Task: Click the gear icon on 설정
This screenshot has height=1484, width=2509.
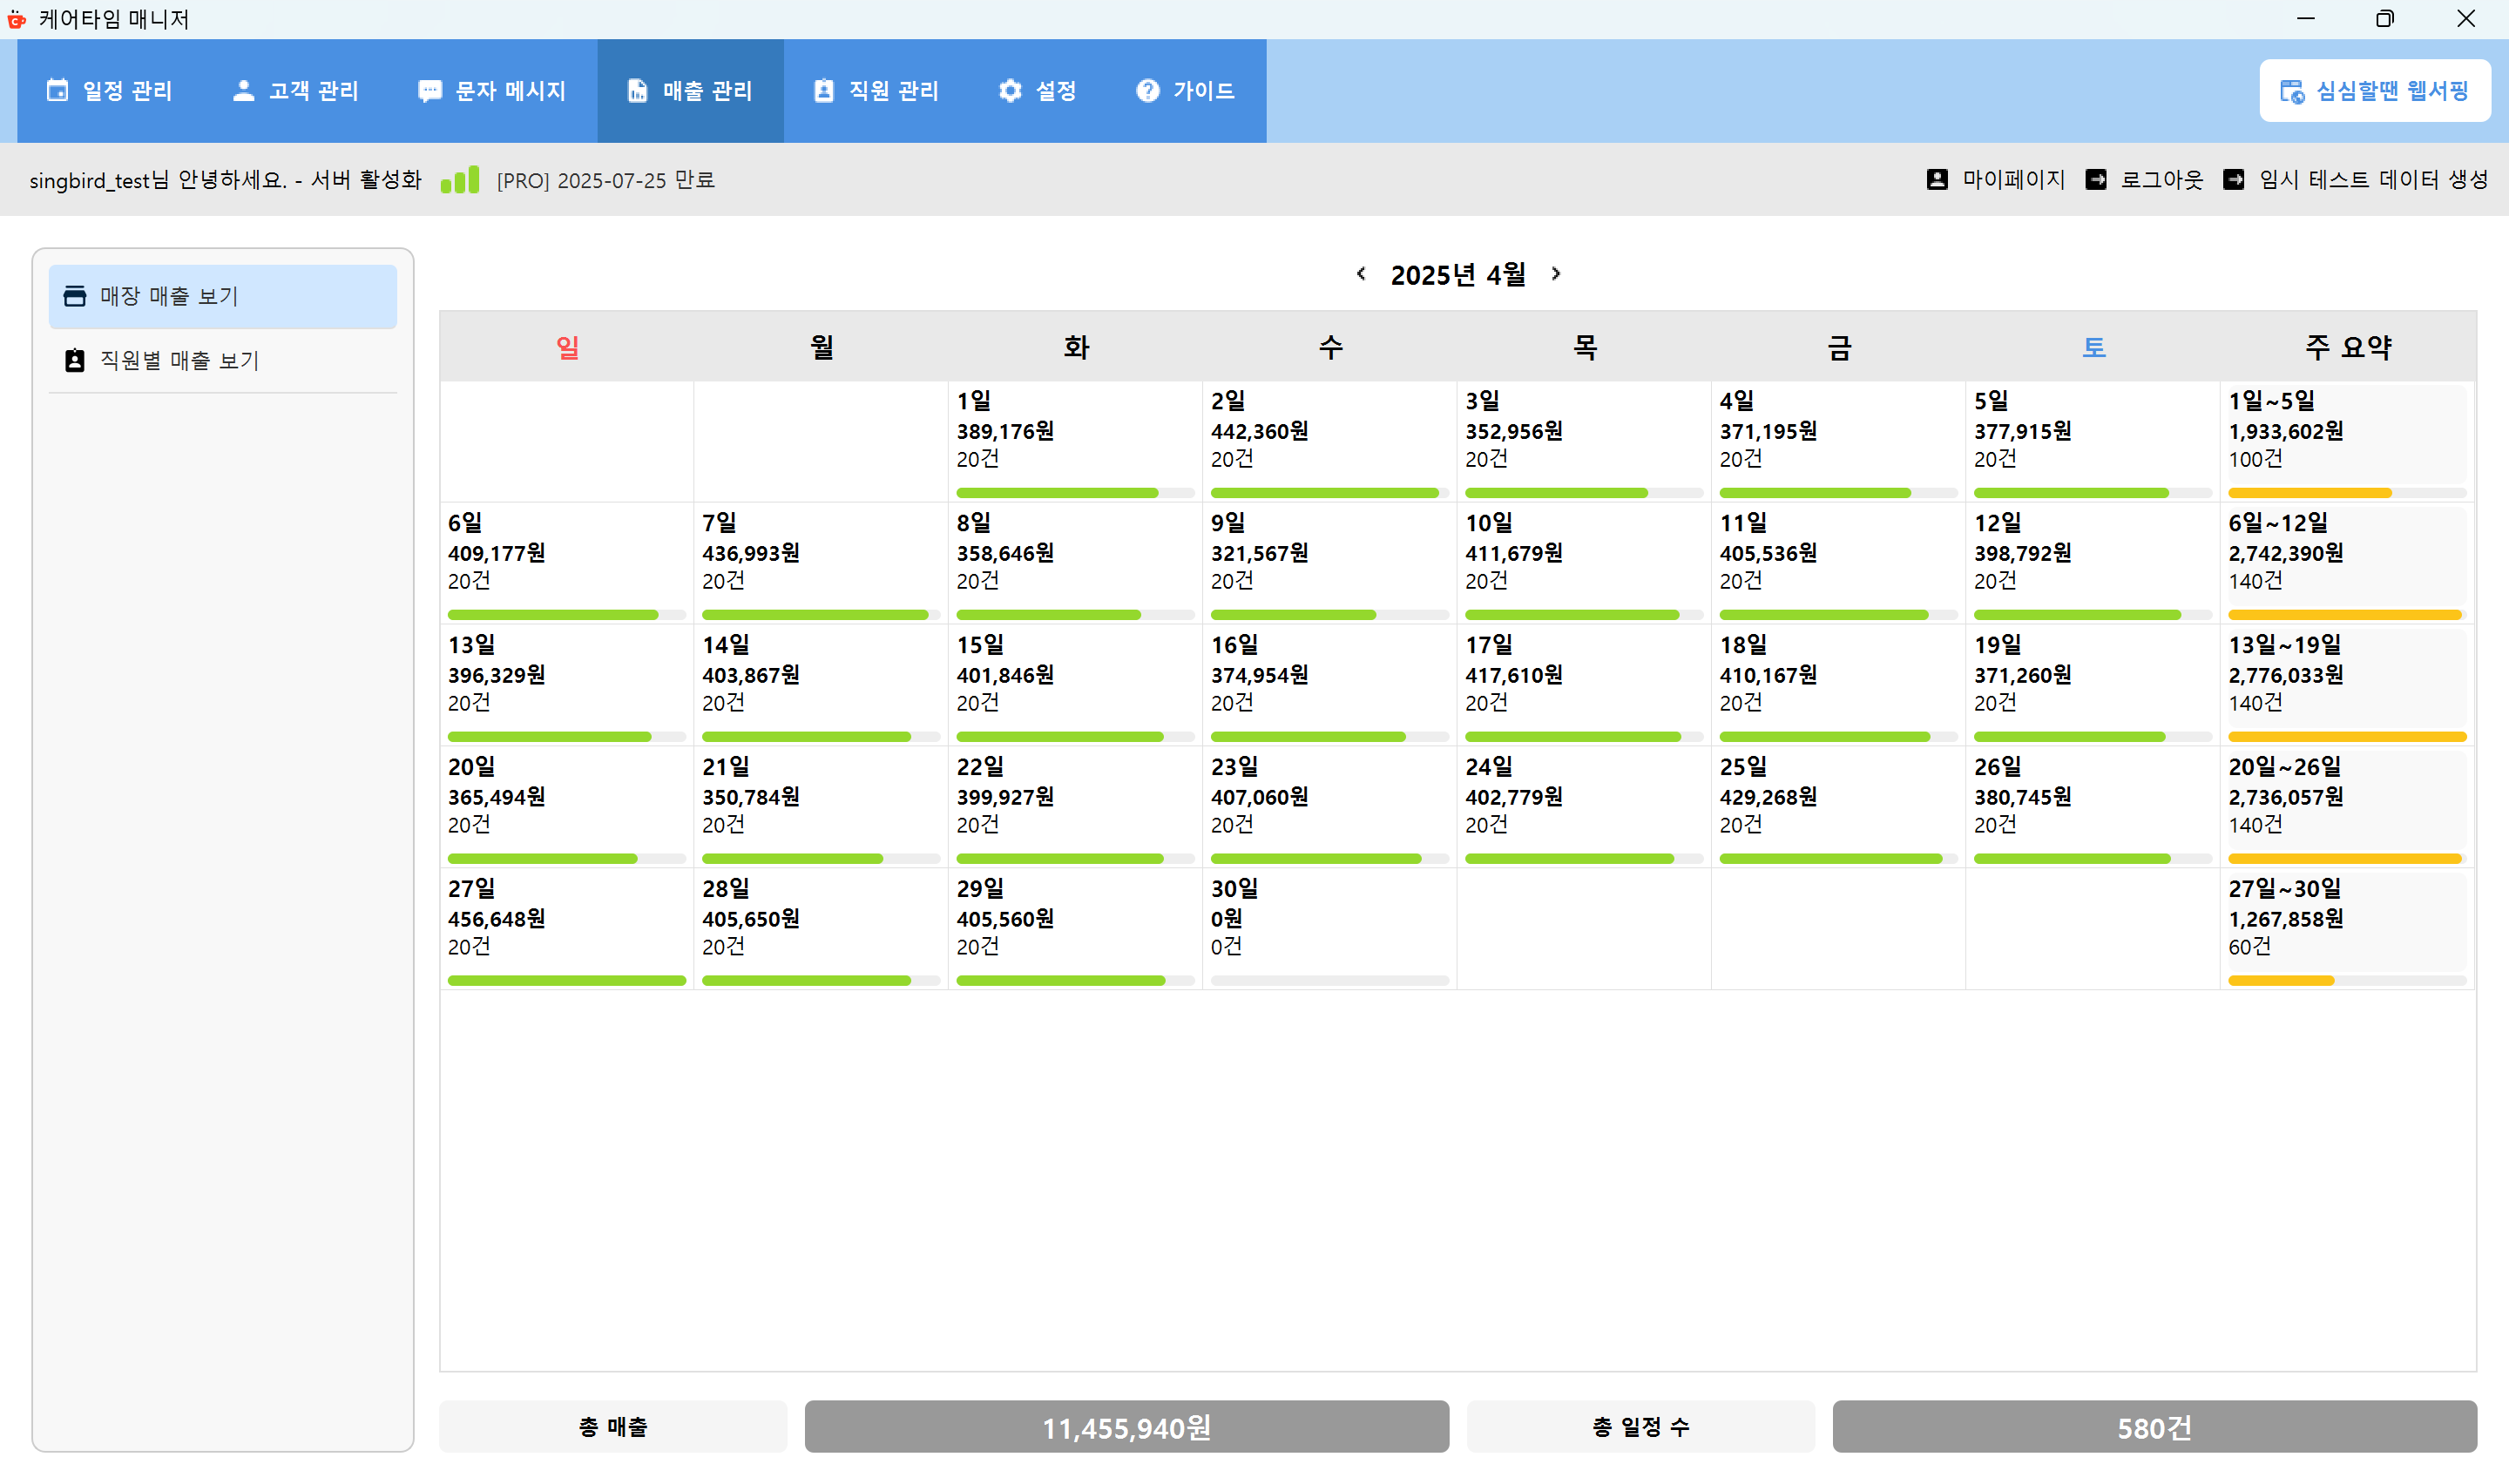Action: [x=1010, y=91]
